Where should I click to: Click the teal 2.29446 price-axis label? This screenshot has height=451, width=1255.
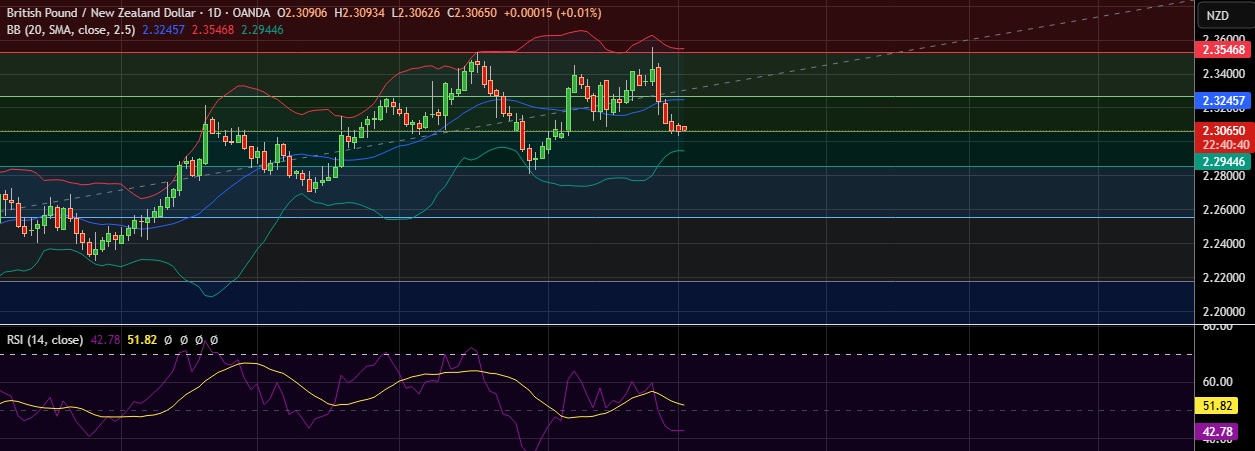click(1223, 161)
